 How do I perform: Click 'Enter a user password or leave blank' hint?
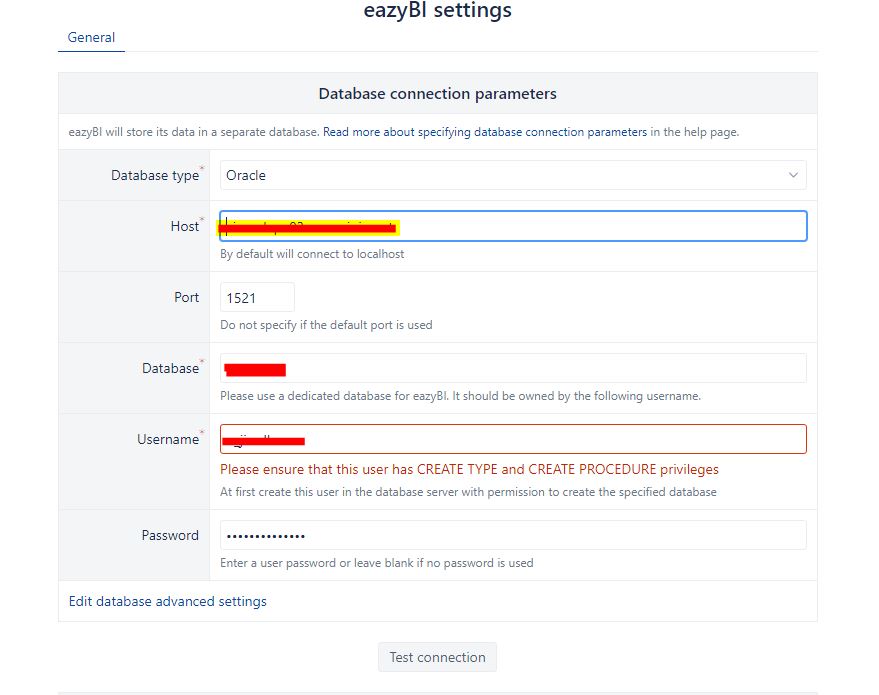click(377, 563)
